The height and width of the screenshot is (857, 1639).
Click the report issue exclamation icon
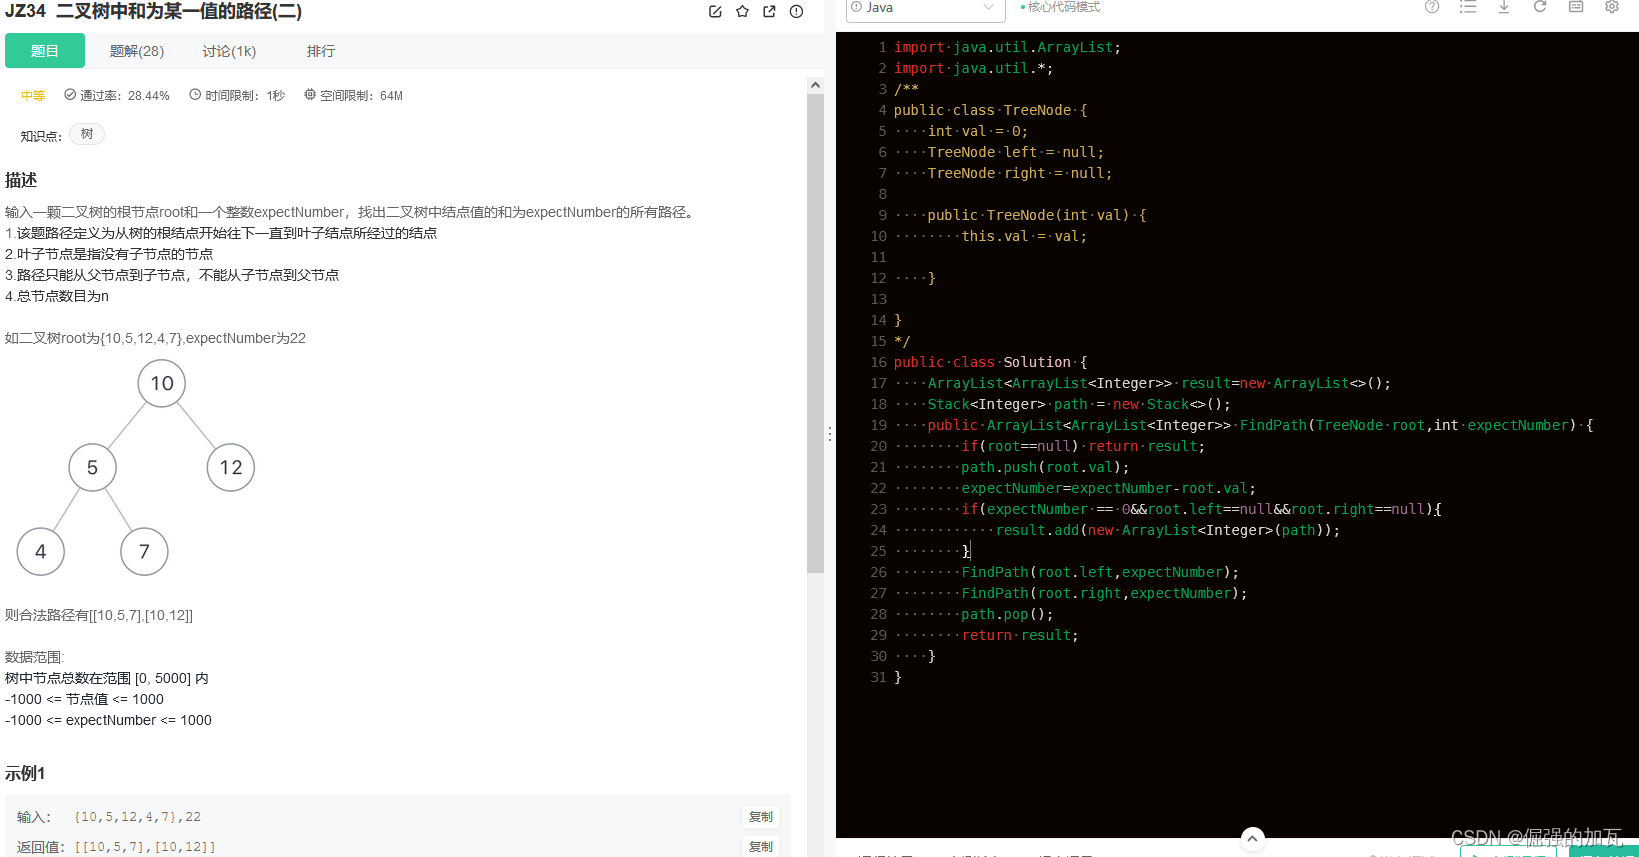796,12
